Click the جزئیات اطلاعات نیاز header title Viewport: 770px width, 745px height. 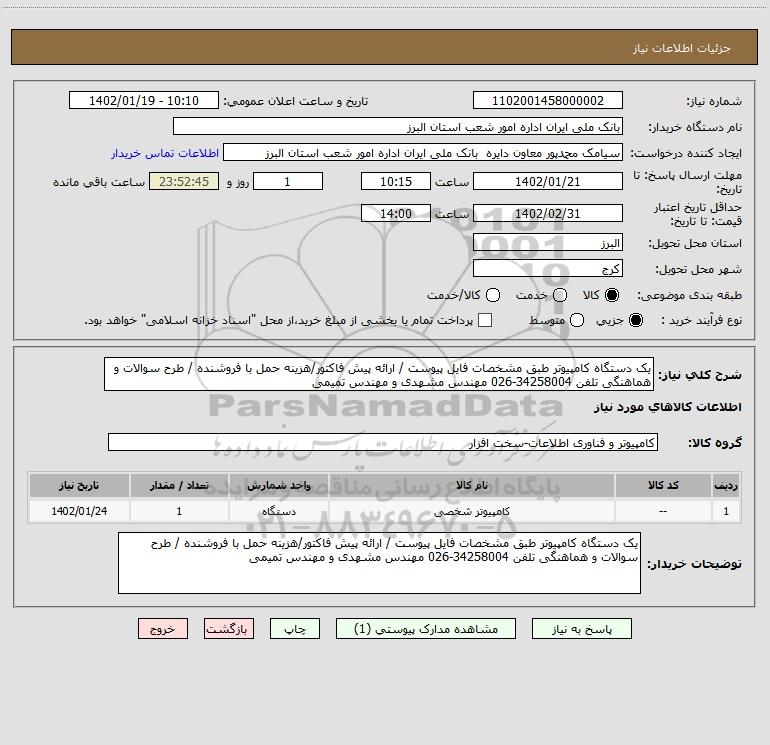click(682, 48)
